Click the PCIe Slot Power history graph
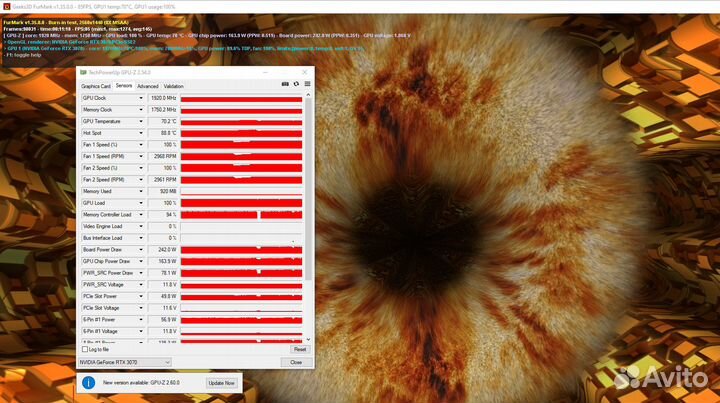The height and width of the screenshot is (403, 720). pos(242,297)
